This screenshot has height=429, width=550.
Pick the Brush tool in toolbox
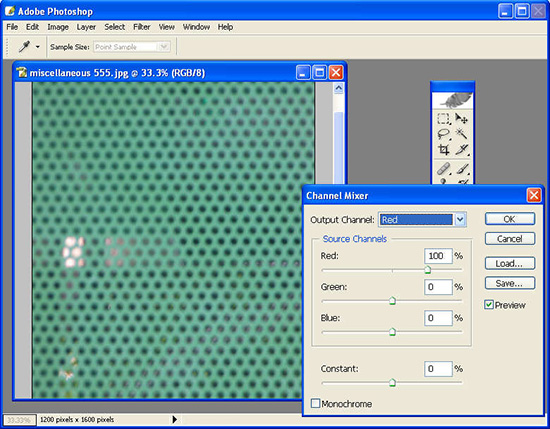pyautogui.click(x=463, y=169)
